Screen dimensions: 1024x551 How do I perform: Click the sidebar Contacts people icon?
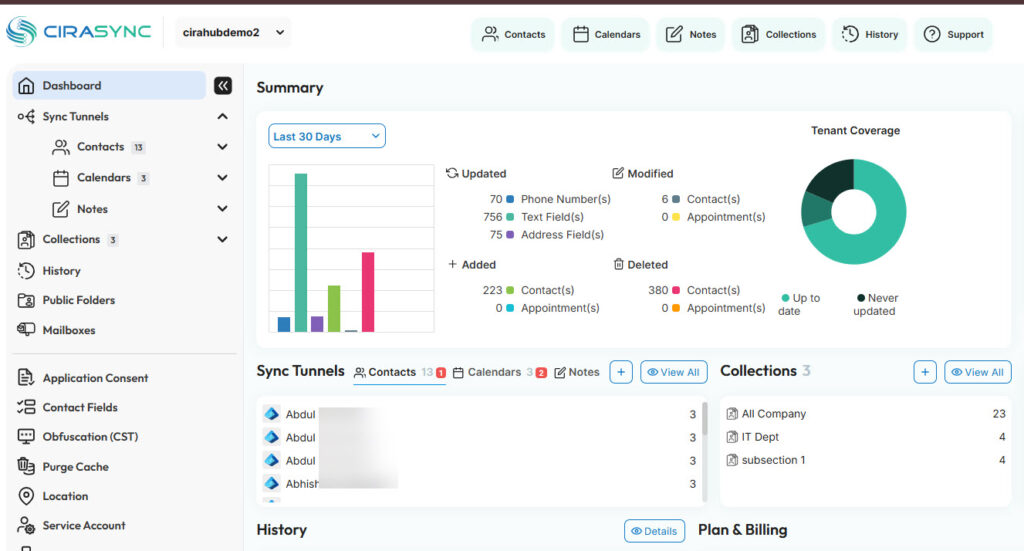click(x=61, y=147)
